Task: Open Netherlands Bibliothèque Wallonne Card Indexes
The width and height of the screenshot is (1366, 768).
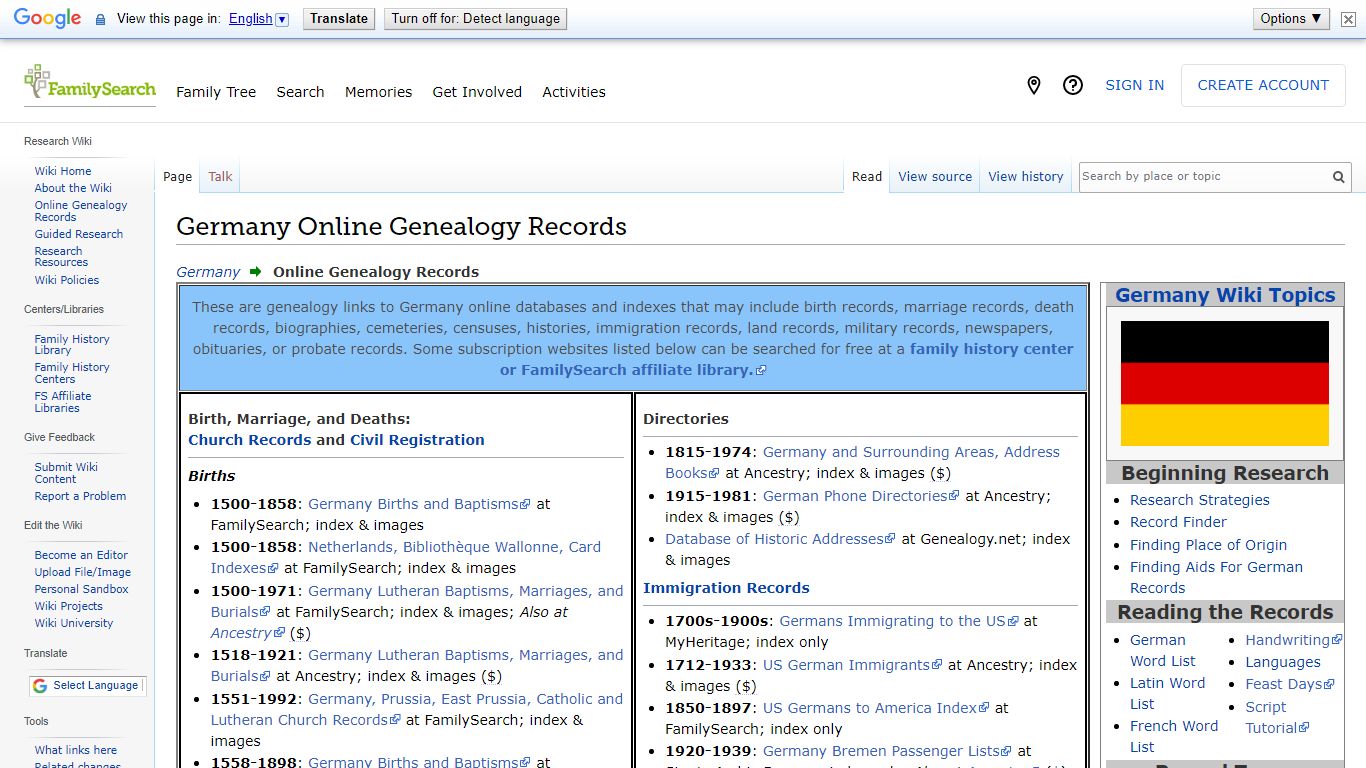Action: pos(406,558)
